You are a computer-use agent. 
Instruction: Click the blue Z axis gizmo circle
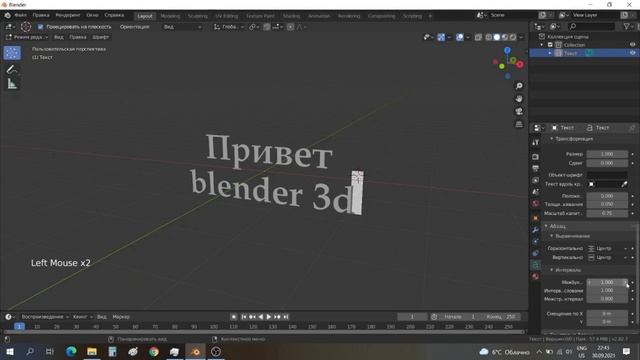tap(507, 50)
